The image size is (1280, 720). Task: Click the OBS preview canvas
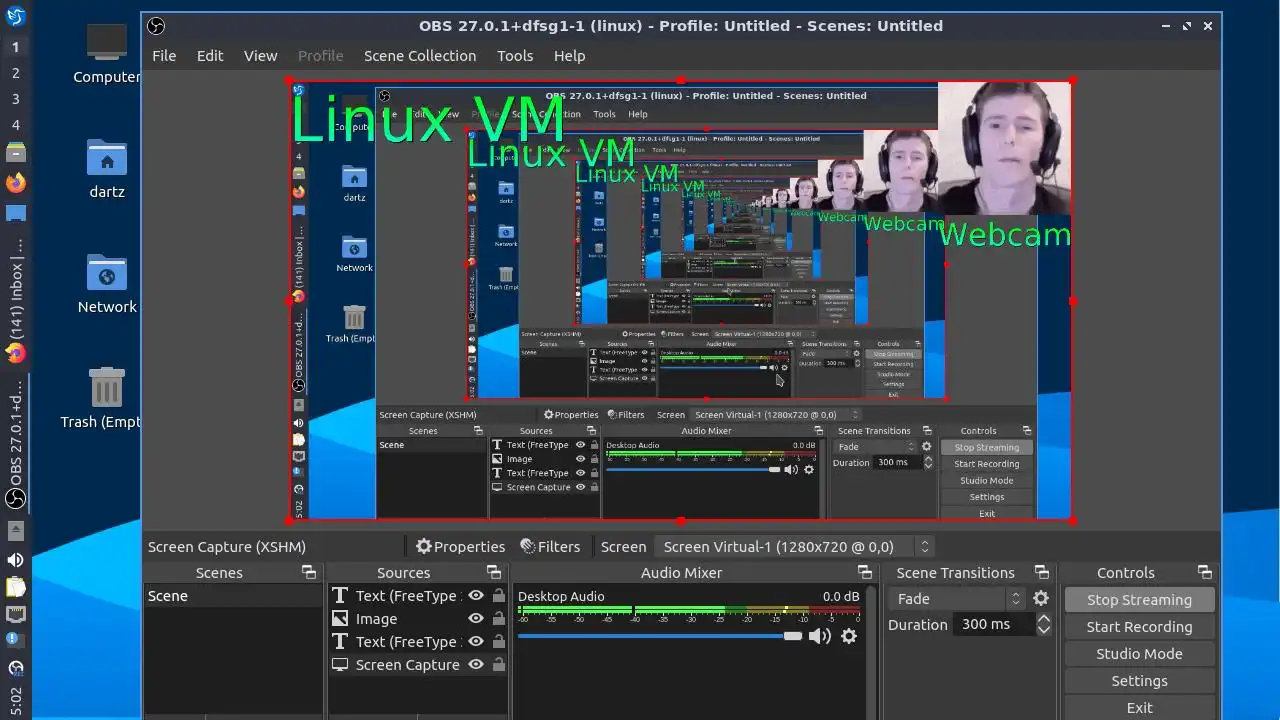click(x=680, y=300)
